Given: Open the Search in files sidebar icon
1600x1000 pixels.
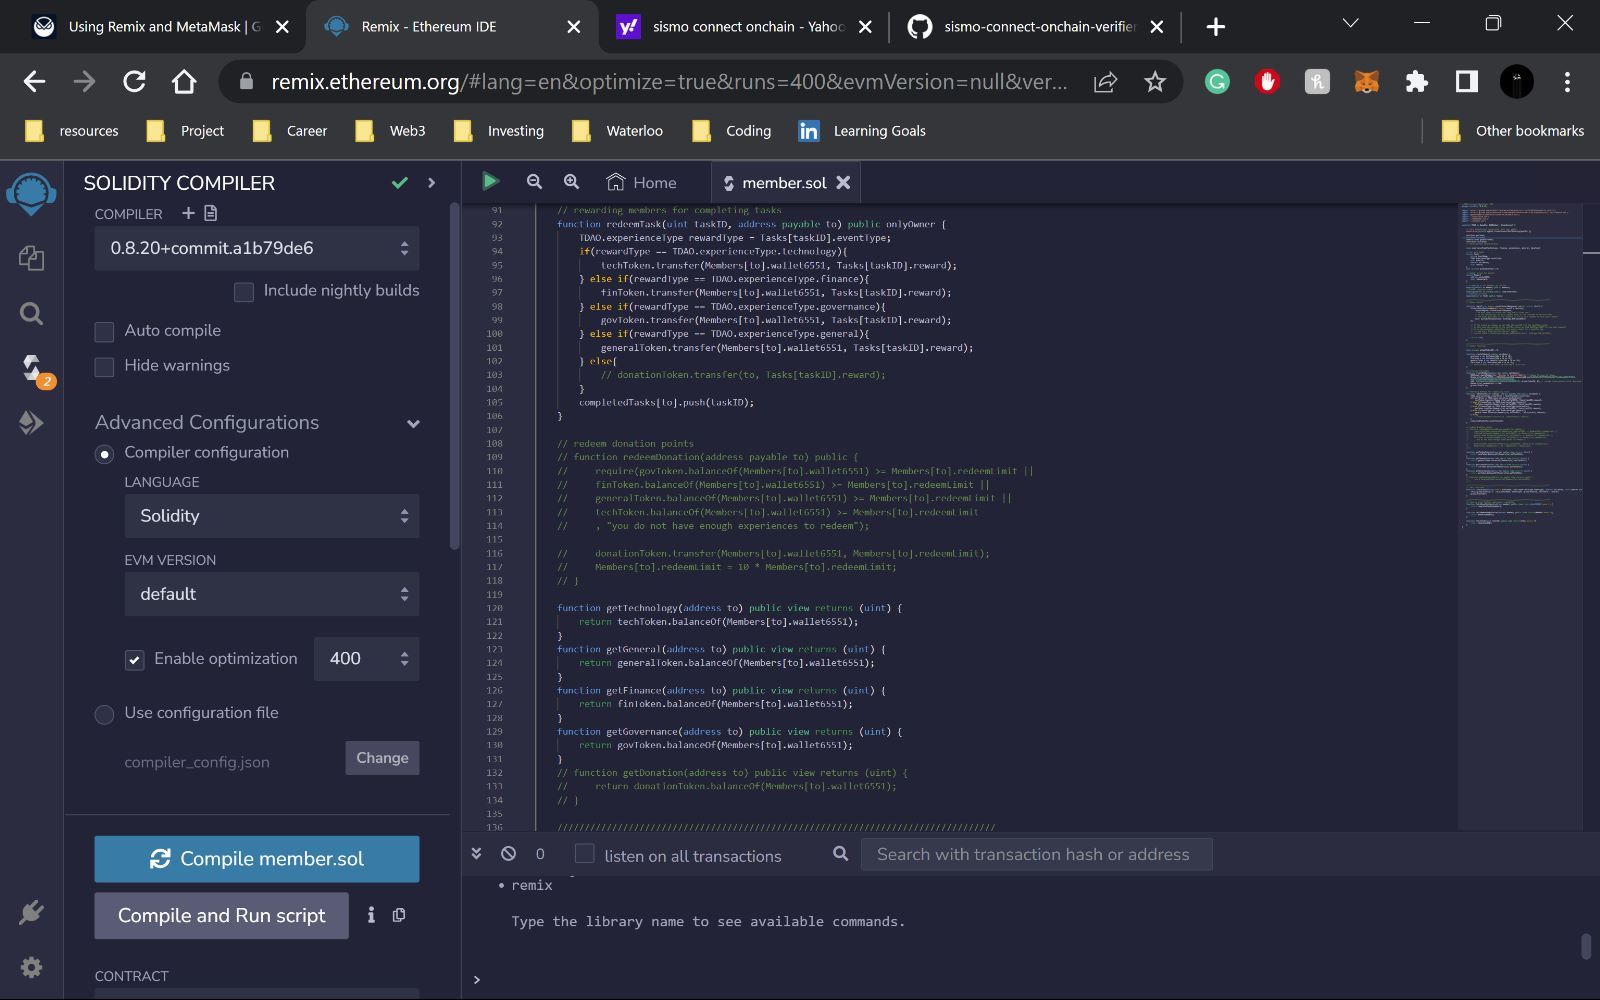Looking at the screenshot, I should coord(31,314).
